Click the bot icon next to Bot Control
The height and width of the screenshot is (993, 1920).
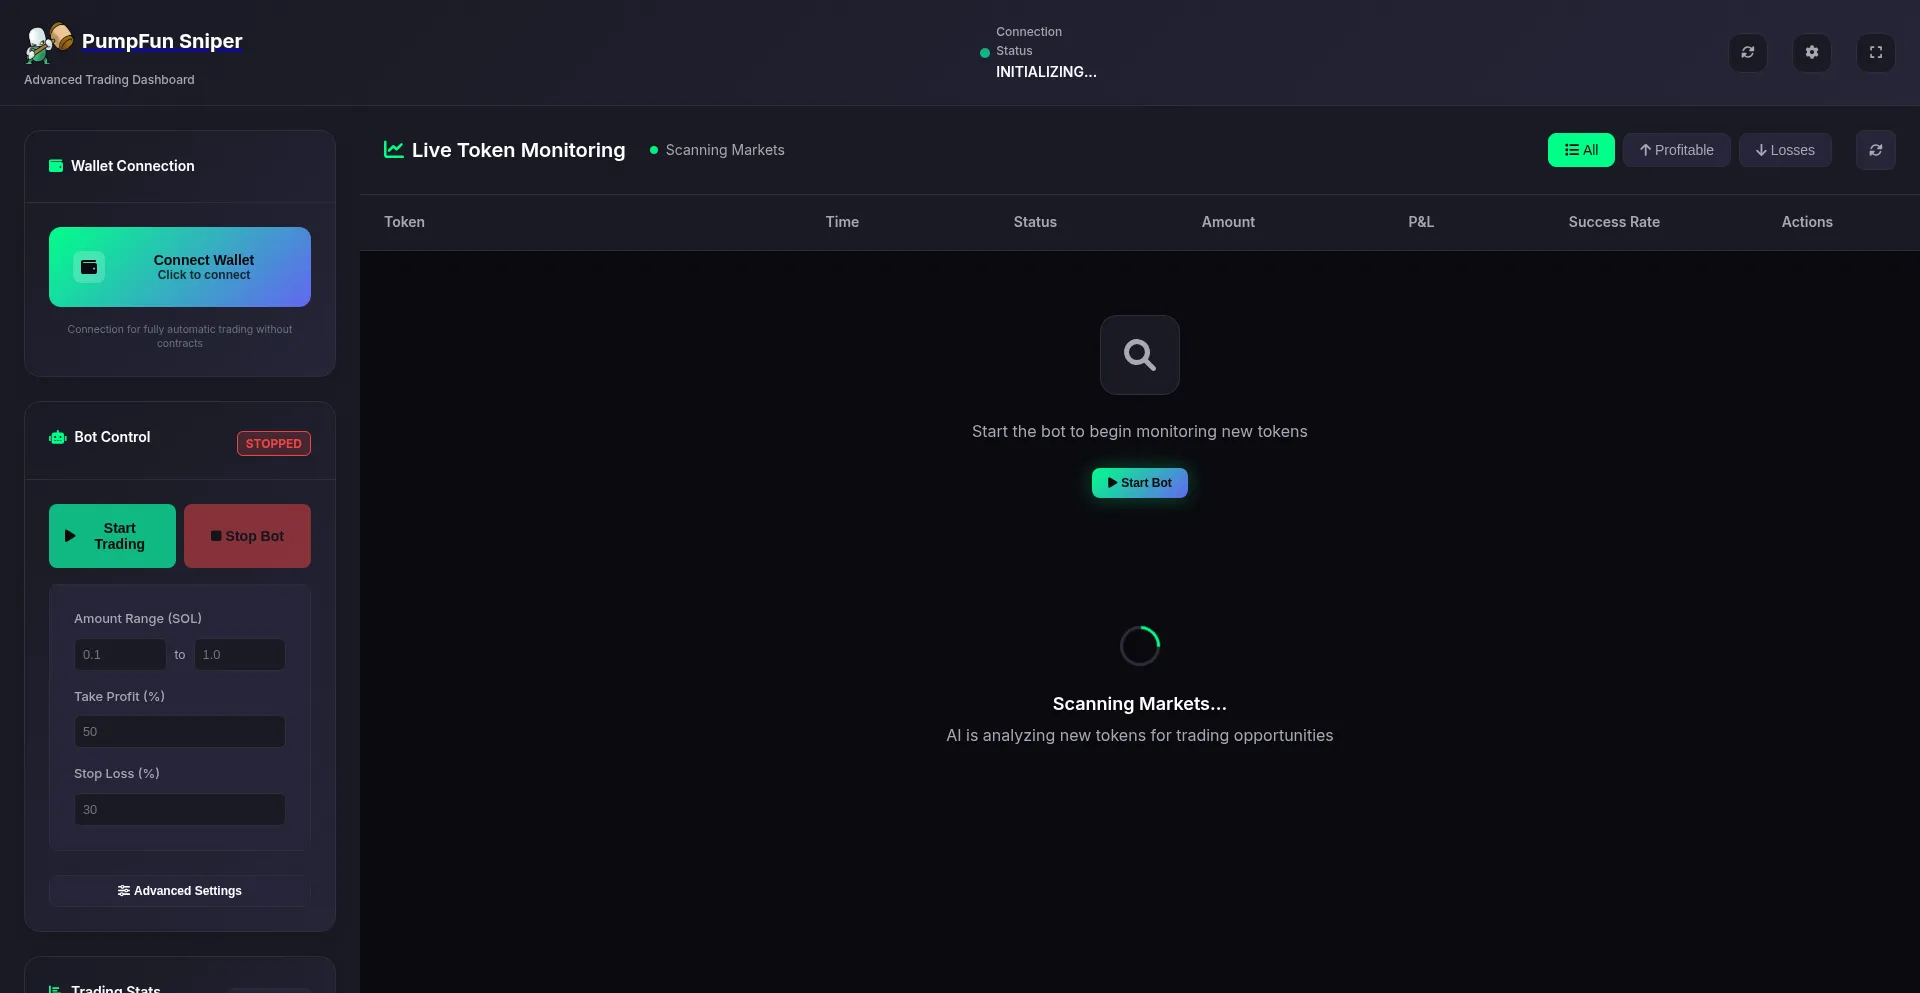coord(57,437)
